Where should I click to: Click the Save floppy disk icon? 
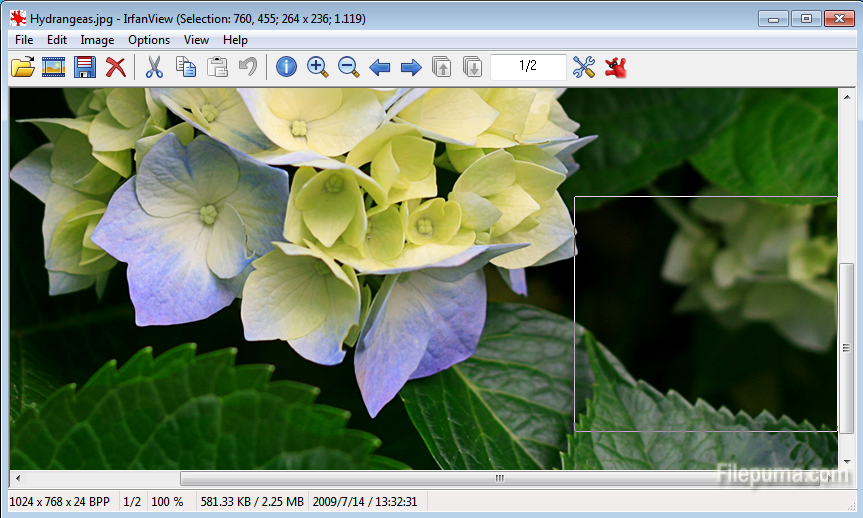(85, 67)
